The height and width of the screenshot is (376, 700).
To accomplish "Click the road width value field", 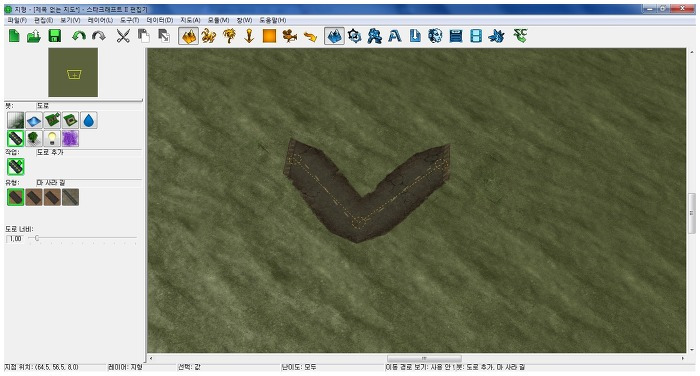I will tap(15, 239).
